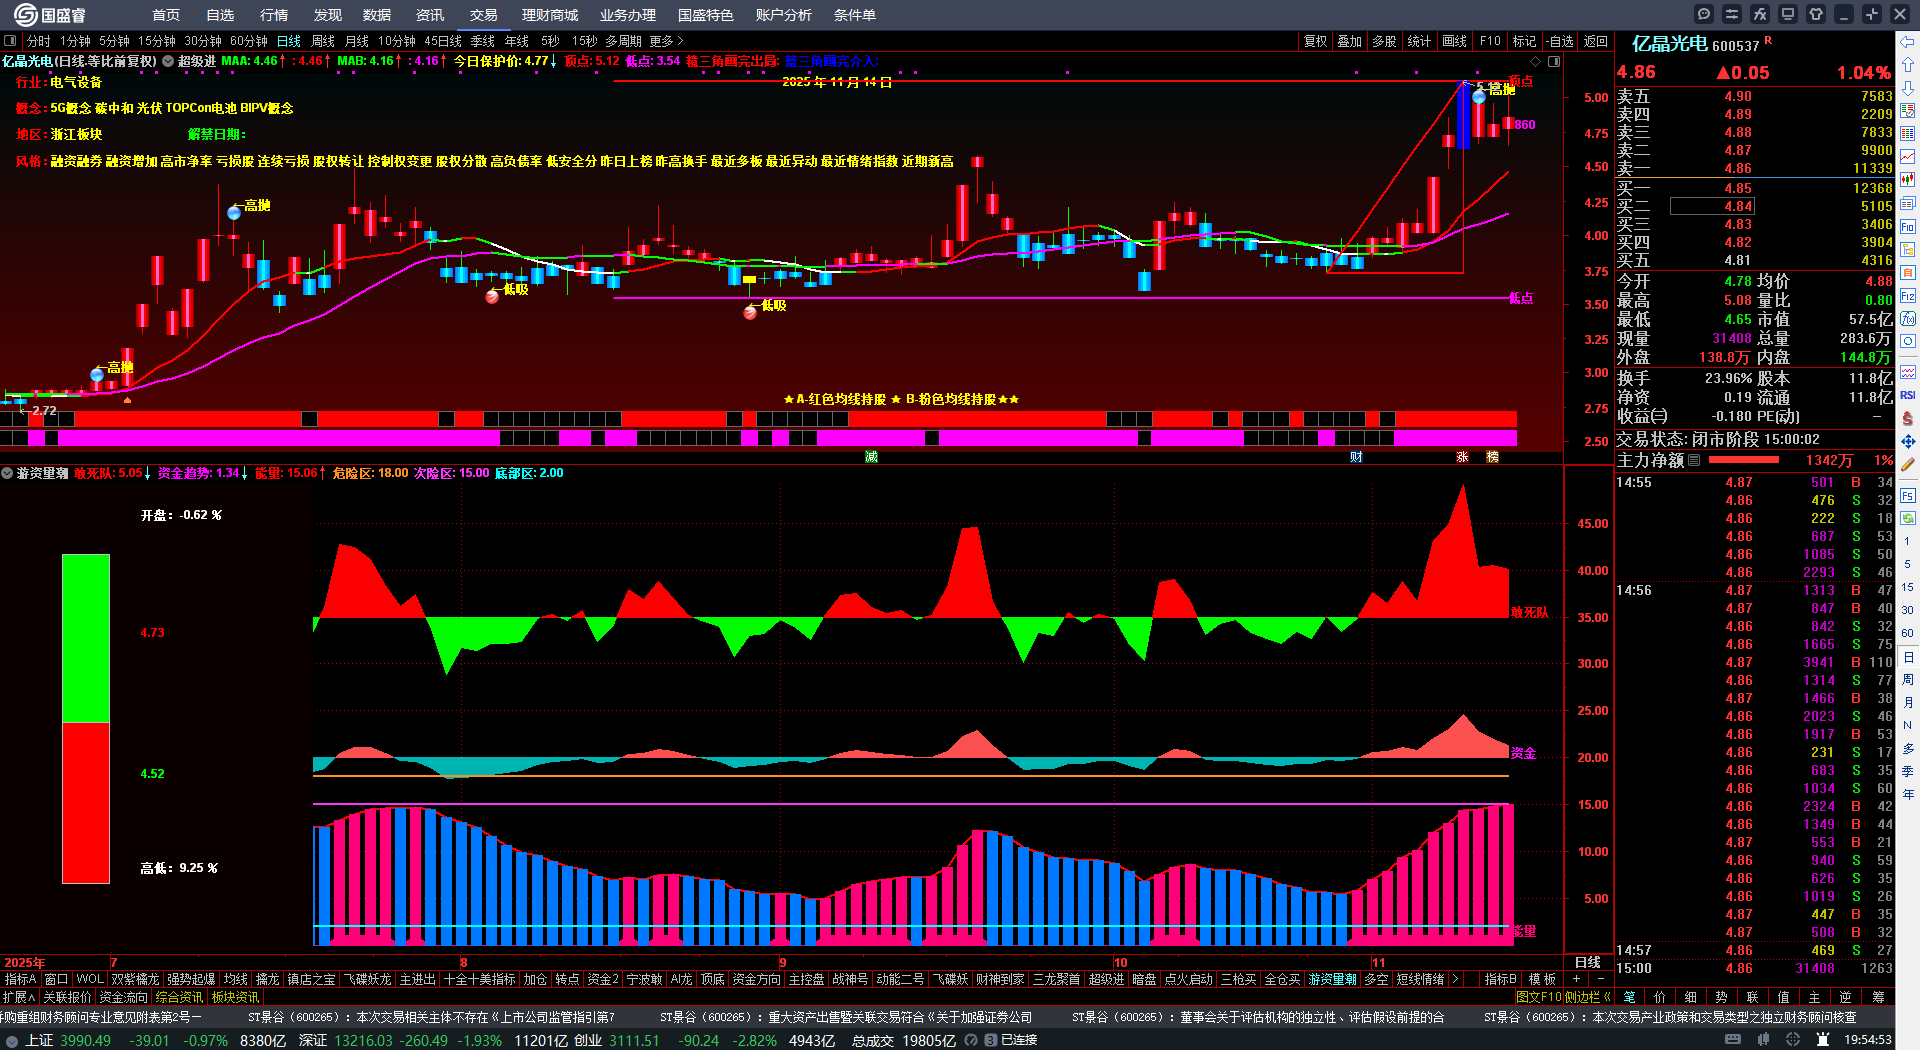Viewport: 1920px width, 1050px height.
Task: Open the F10 company info icon in sidebar
Action: coord(1908,227)
